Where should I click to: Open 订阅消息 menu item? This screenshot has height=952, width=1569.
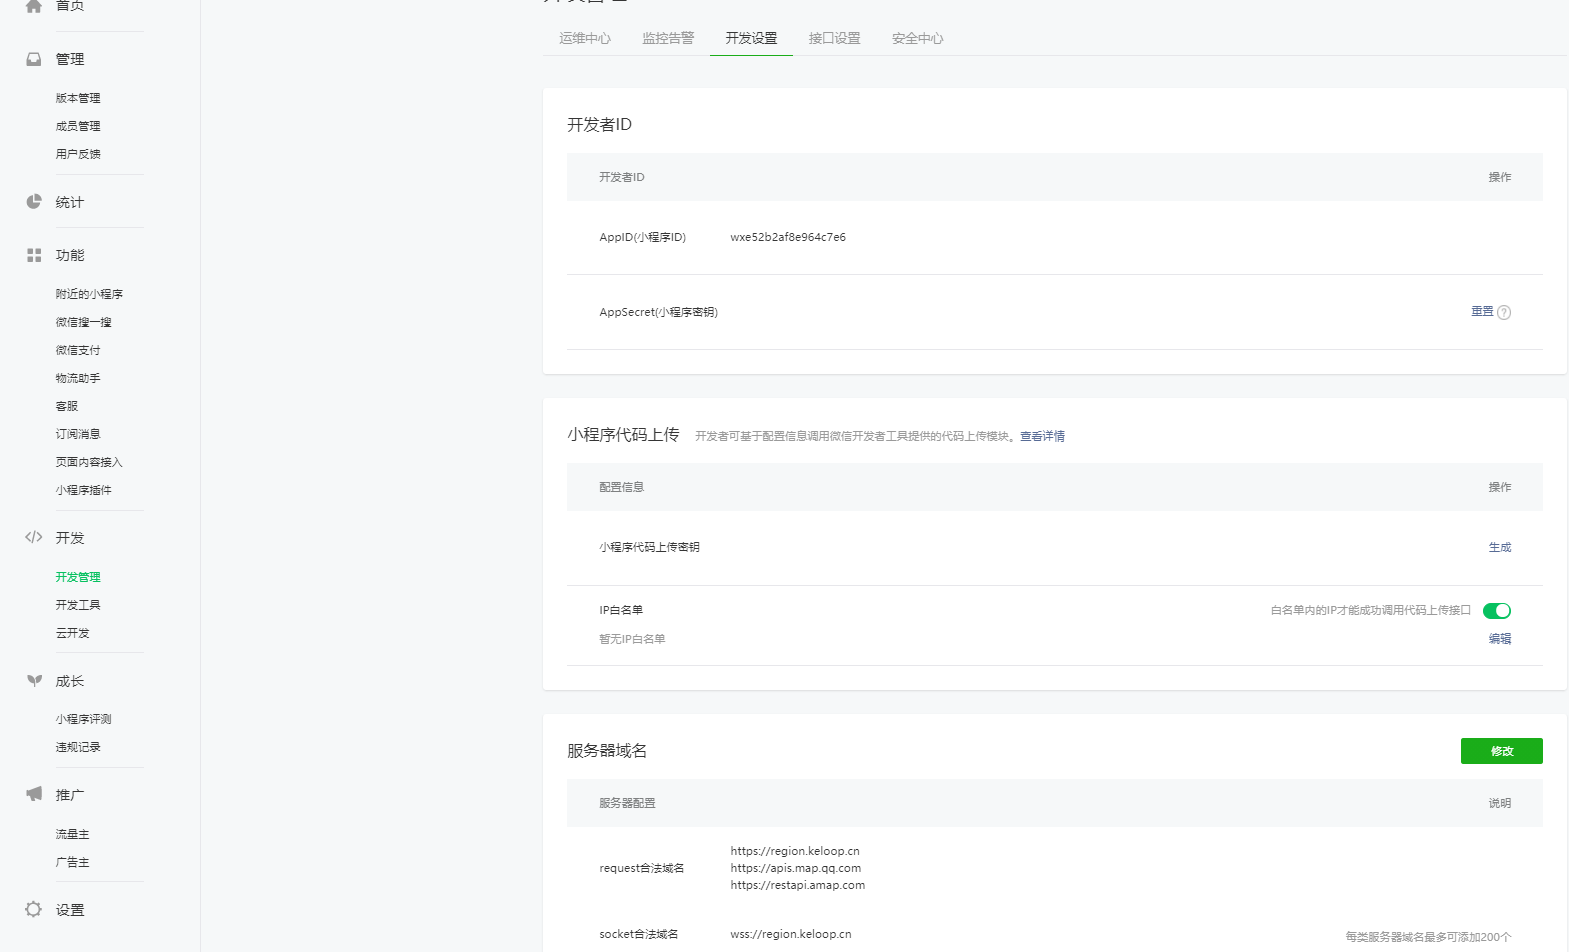pos(78,434)
